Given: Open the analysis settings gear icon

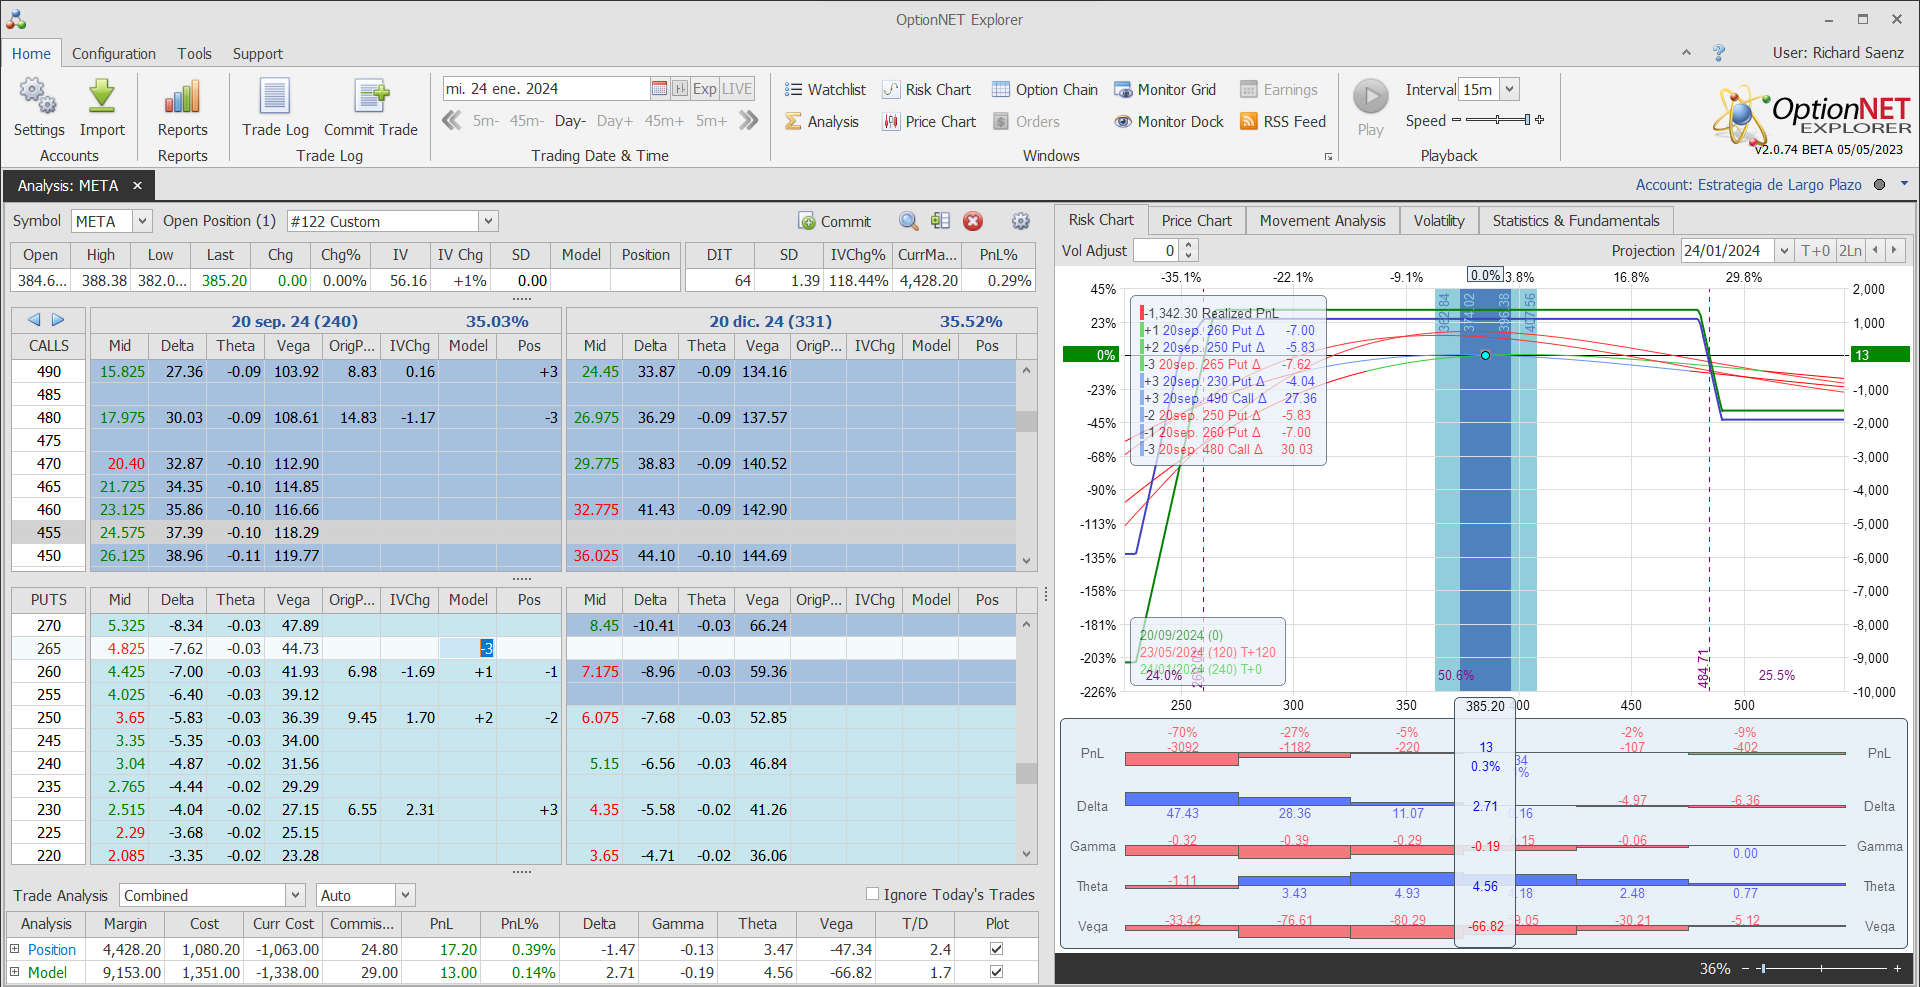Looking at the screenshot, I should pyautogui.click(x=1021, y=222).
